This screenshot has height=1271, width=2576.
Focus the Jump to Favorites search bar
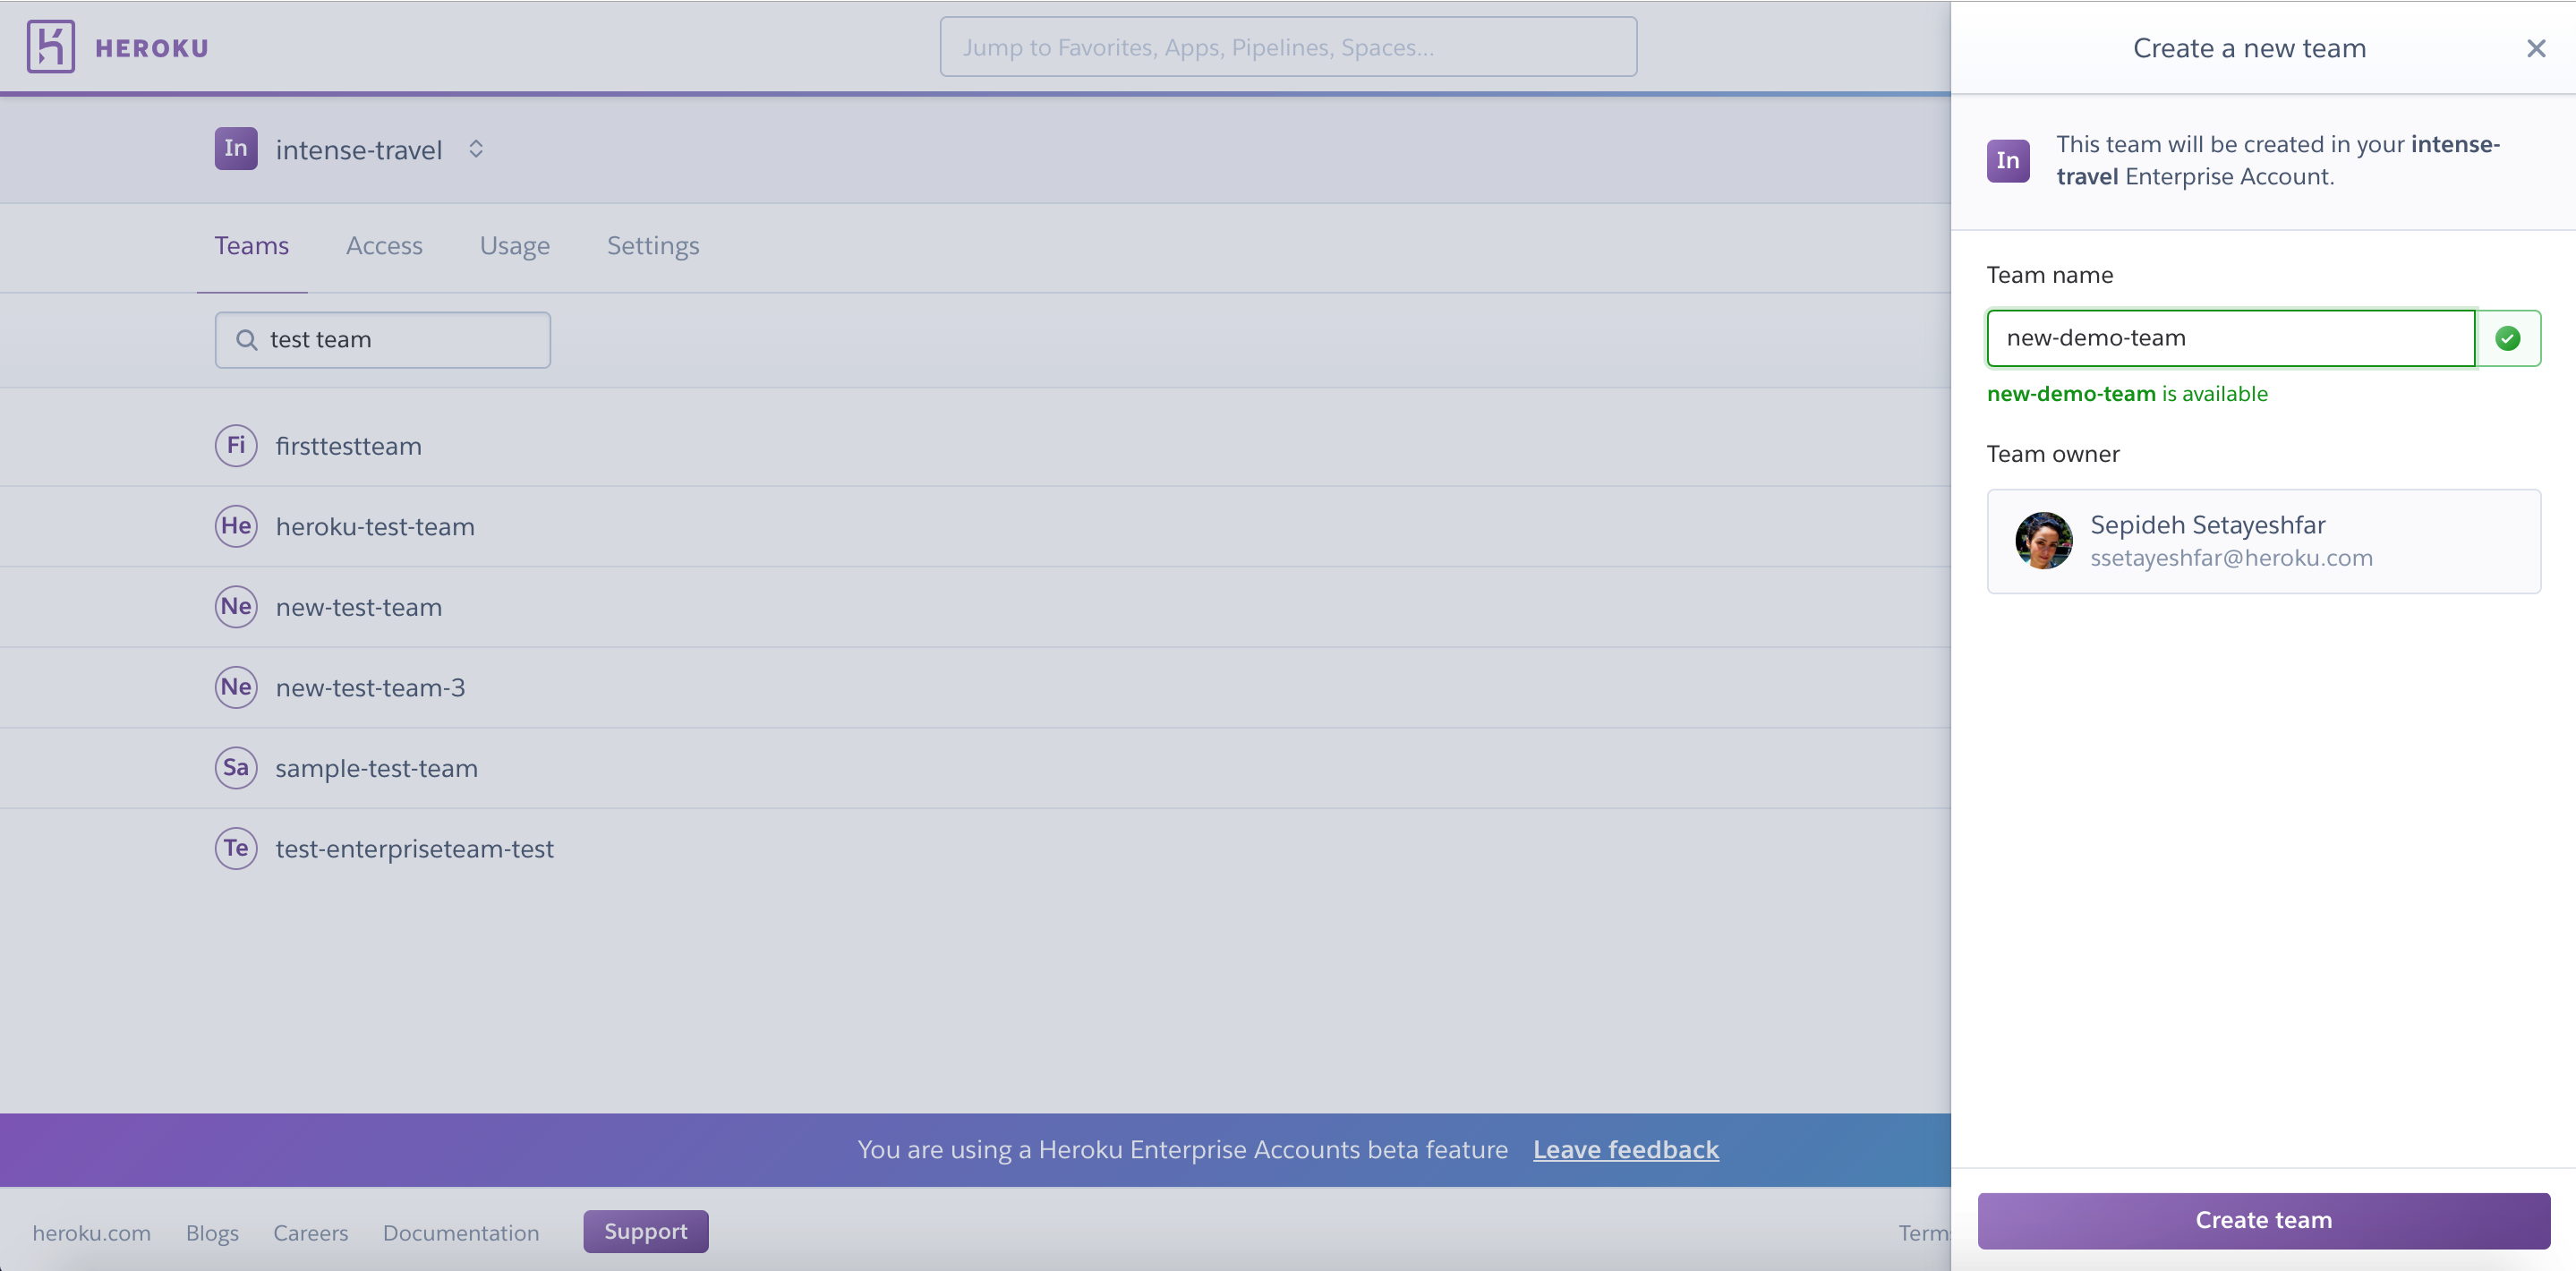[x=1288, y=47]
